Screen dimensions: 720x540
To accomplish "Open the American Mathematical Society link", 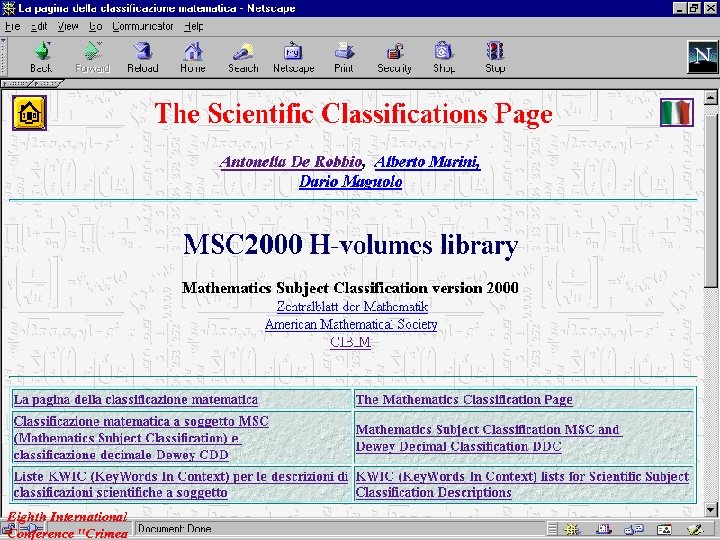I will pyautogui.click(x=351, y=324).
